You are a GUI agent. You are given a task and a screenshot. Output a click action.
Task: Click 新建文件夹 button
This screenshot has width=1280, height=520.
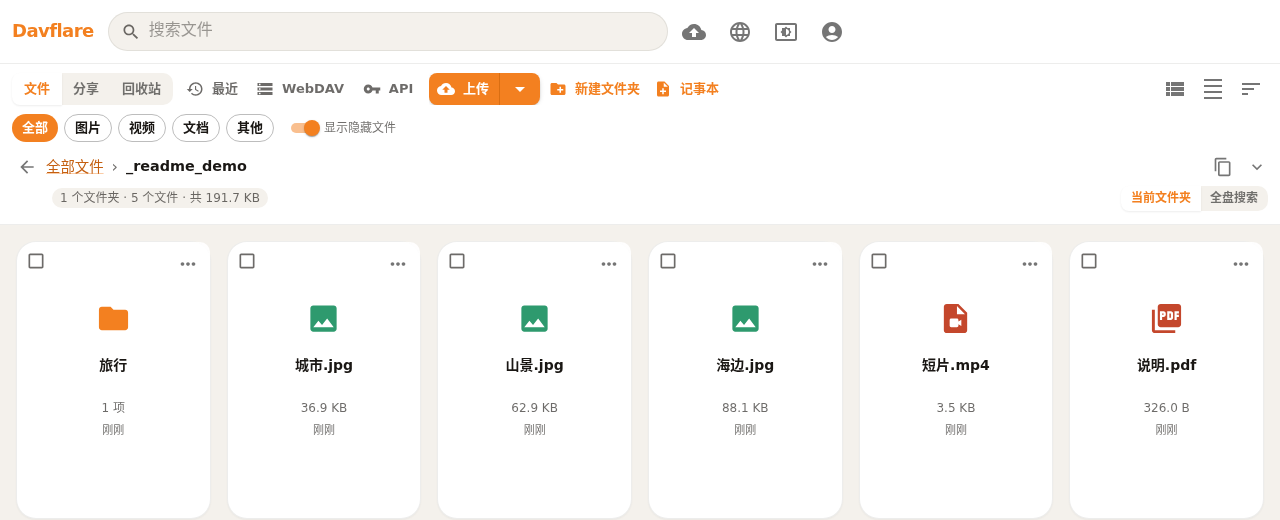pos(595,89)
